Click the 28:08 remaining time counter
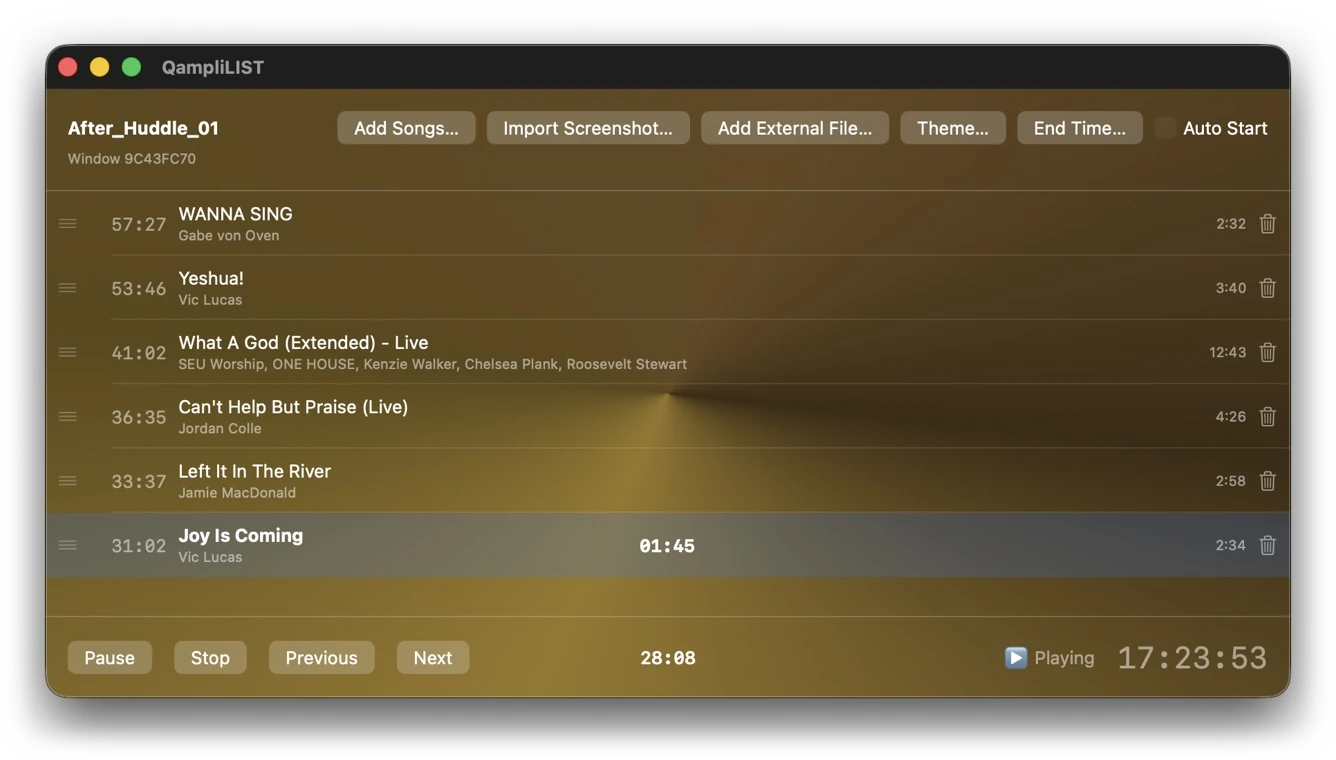Viewport: 1336px width, 760px height. coord(668,658)
